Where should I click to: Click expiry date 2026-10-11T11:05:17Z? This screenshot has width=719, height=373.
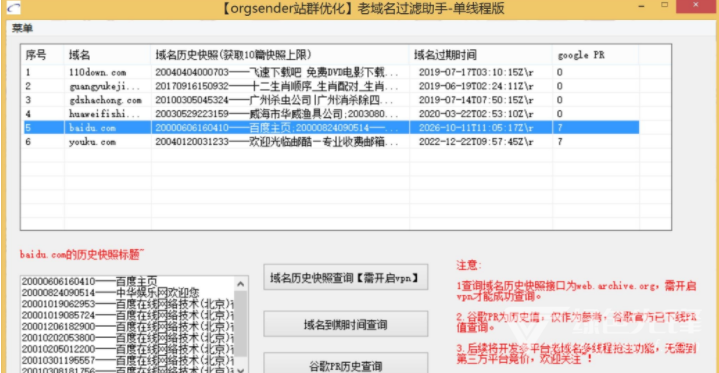(x=476, y=128)
